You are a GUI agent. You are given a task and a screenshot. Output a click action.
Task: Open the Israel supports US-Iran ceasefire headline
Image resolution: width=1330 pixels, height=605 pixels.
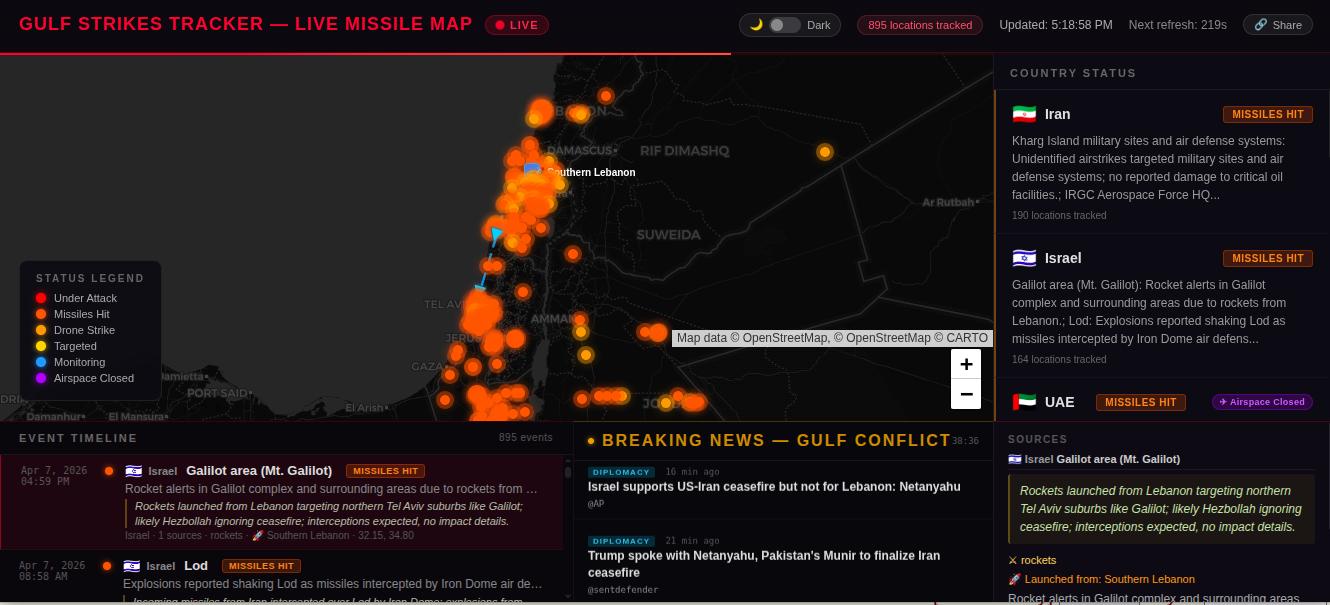774,487
